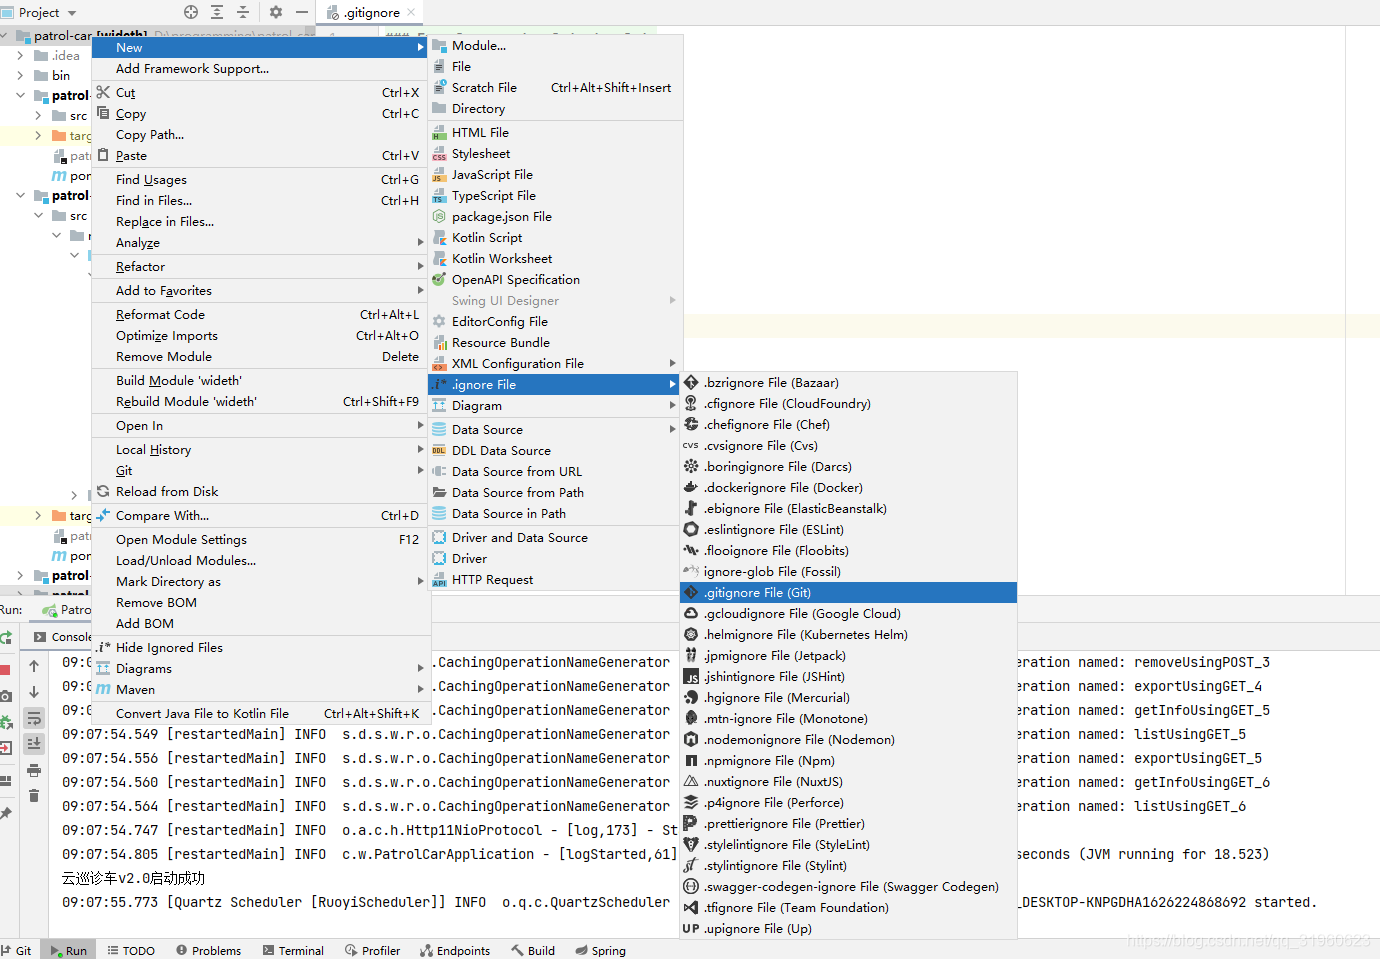Click the Kubernetes Helm .helmignore icon
This screenshot has width=1380, height=959.
click(x=691, y=635)
